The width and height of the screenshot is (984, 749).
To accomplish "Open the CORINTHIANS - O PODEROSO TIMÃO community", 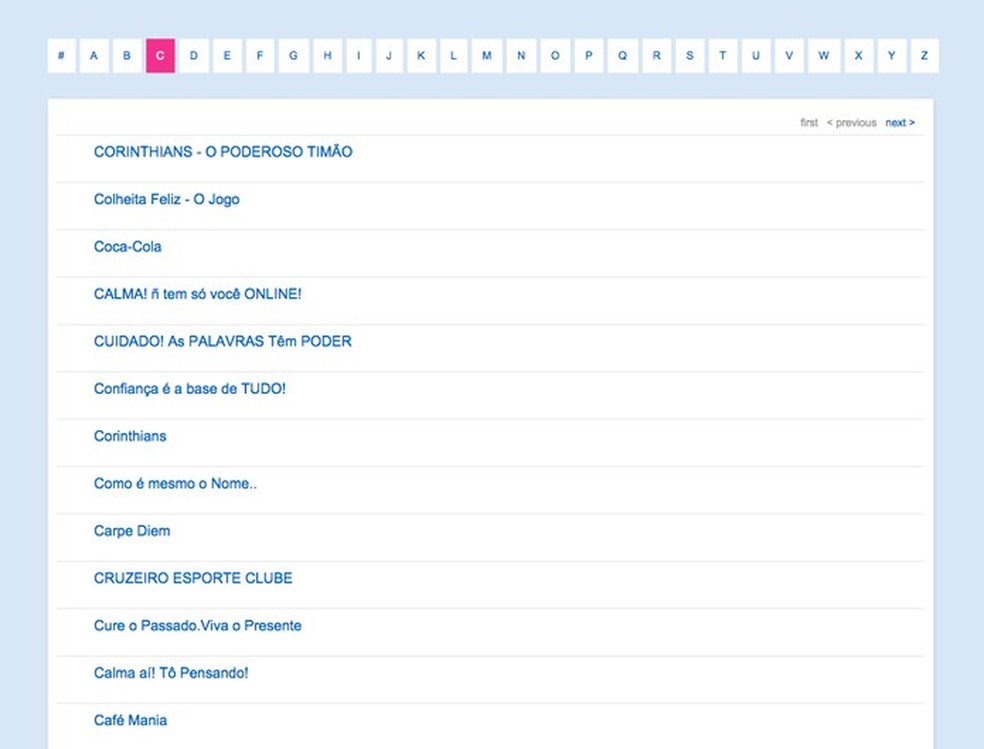I will [x=223, y=152].
